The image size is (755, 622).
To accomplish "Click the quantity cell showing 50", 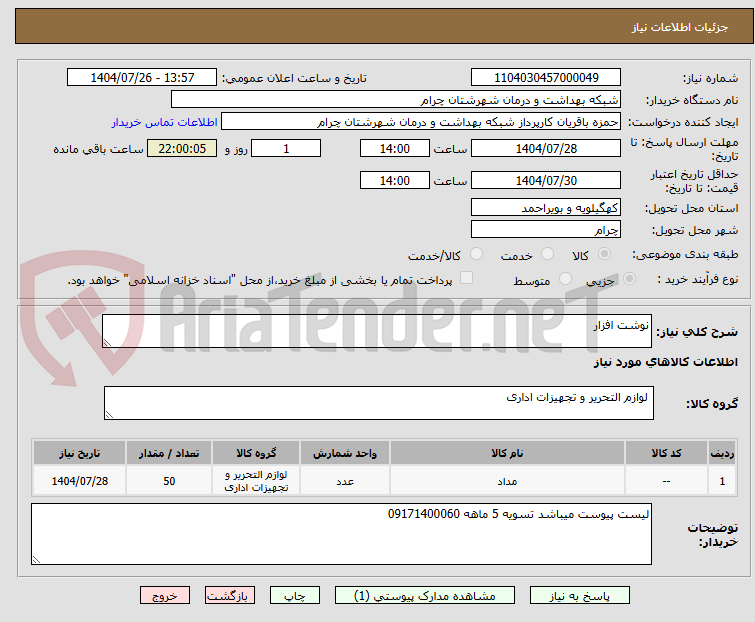I will click(x=169, y=481).
